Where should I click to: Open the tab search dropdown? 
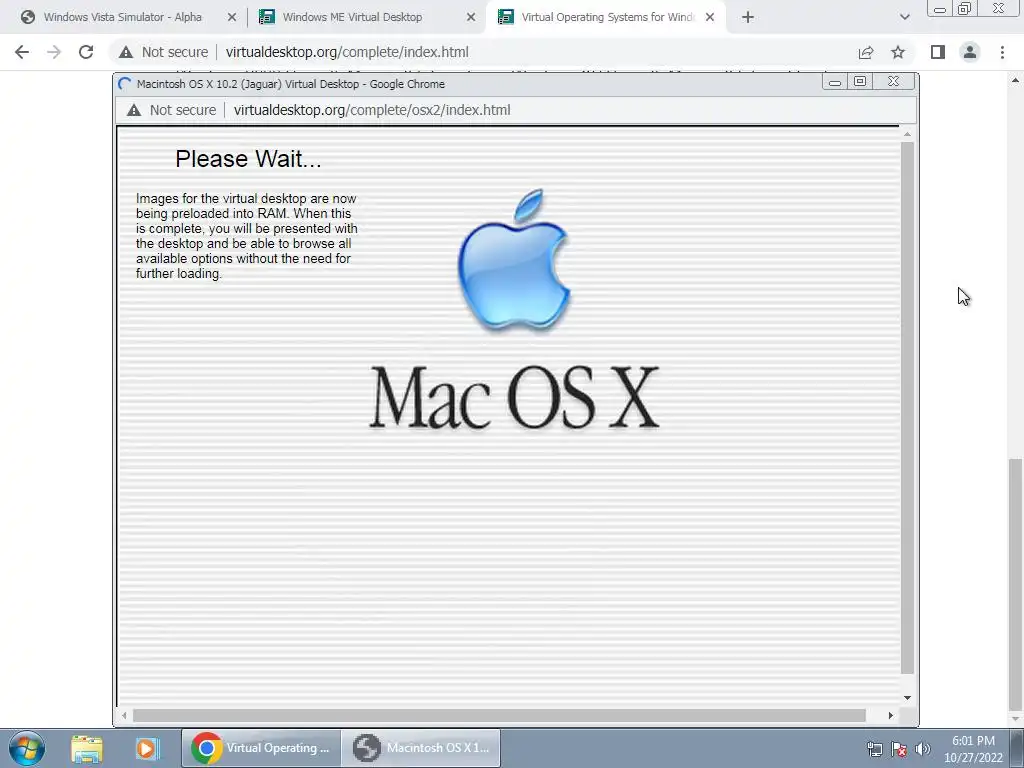[904, 18]
